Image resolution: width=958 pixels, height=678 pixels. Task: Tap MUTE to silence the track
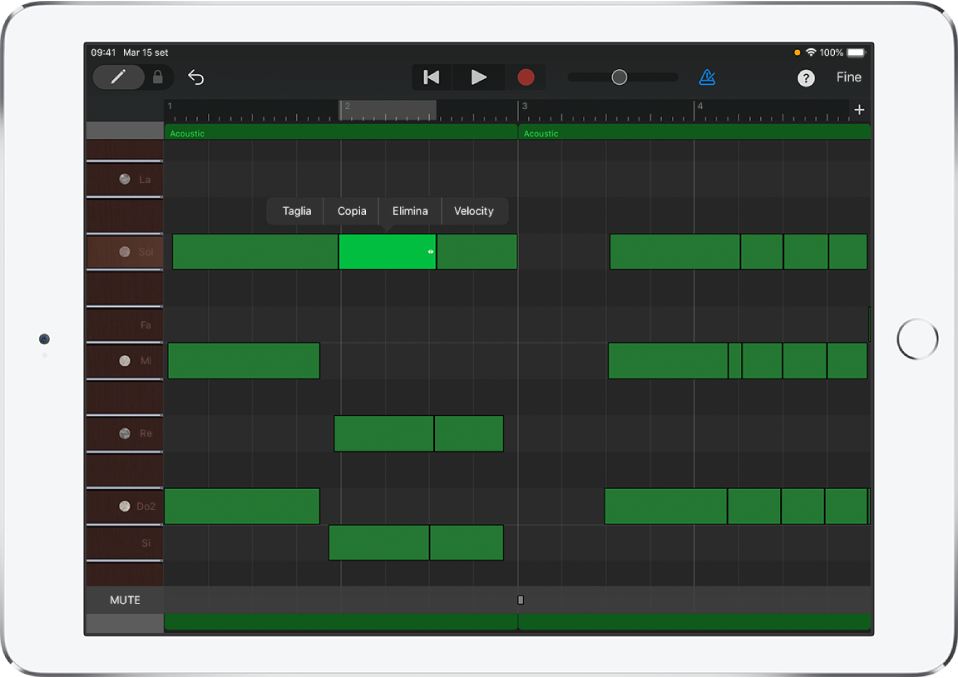[123, 600]
